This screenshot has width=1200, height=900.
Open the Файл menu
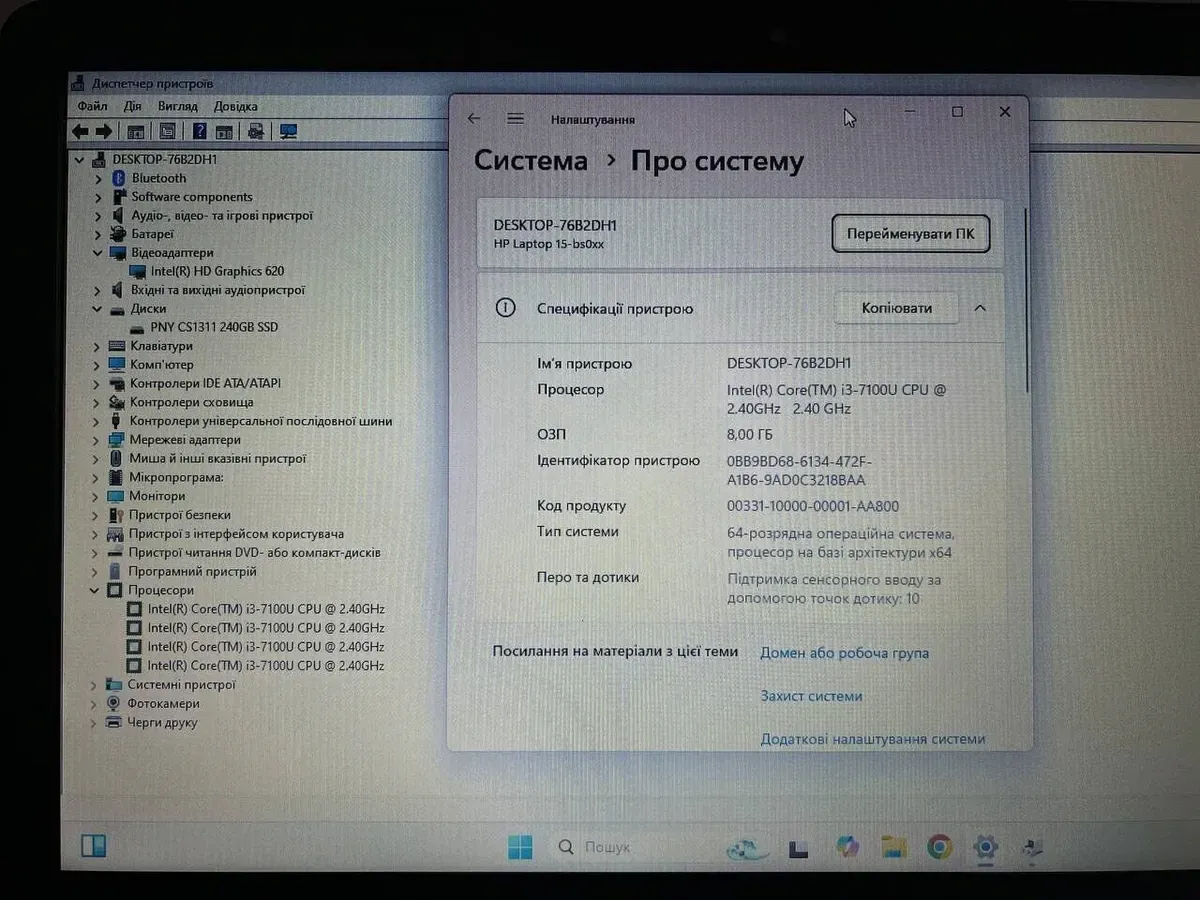tap(92, 106)
